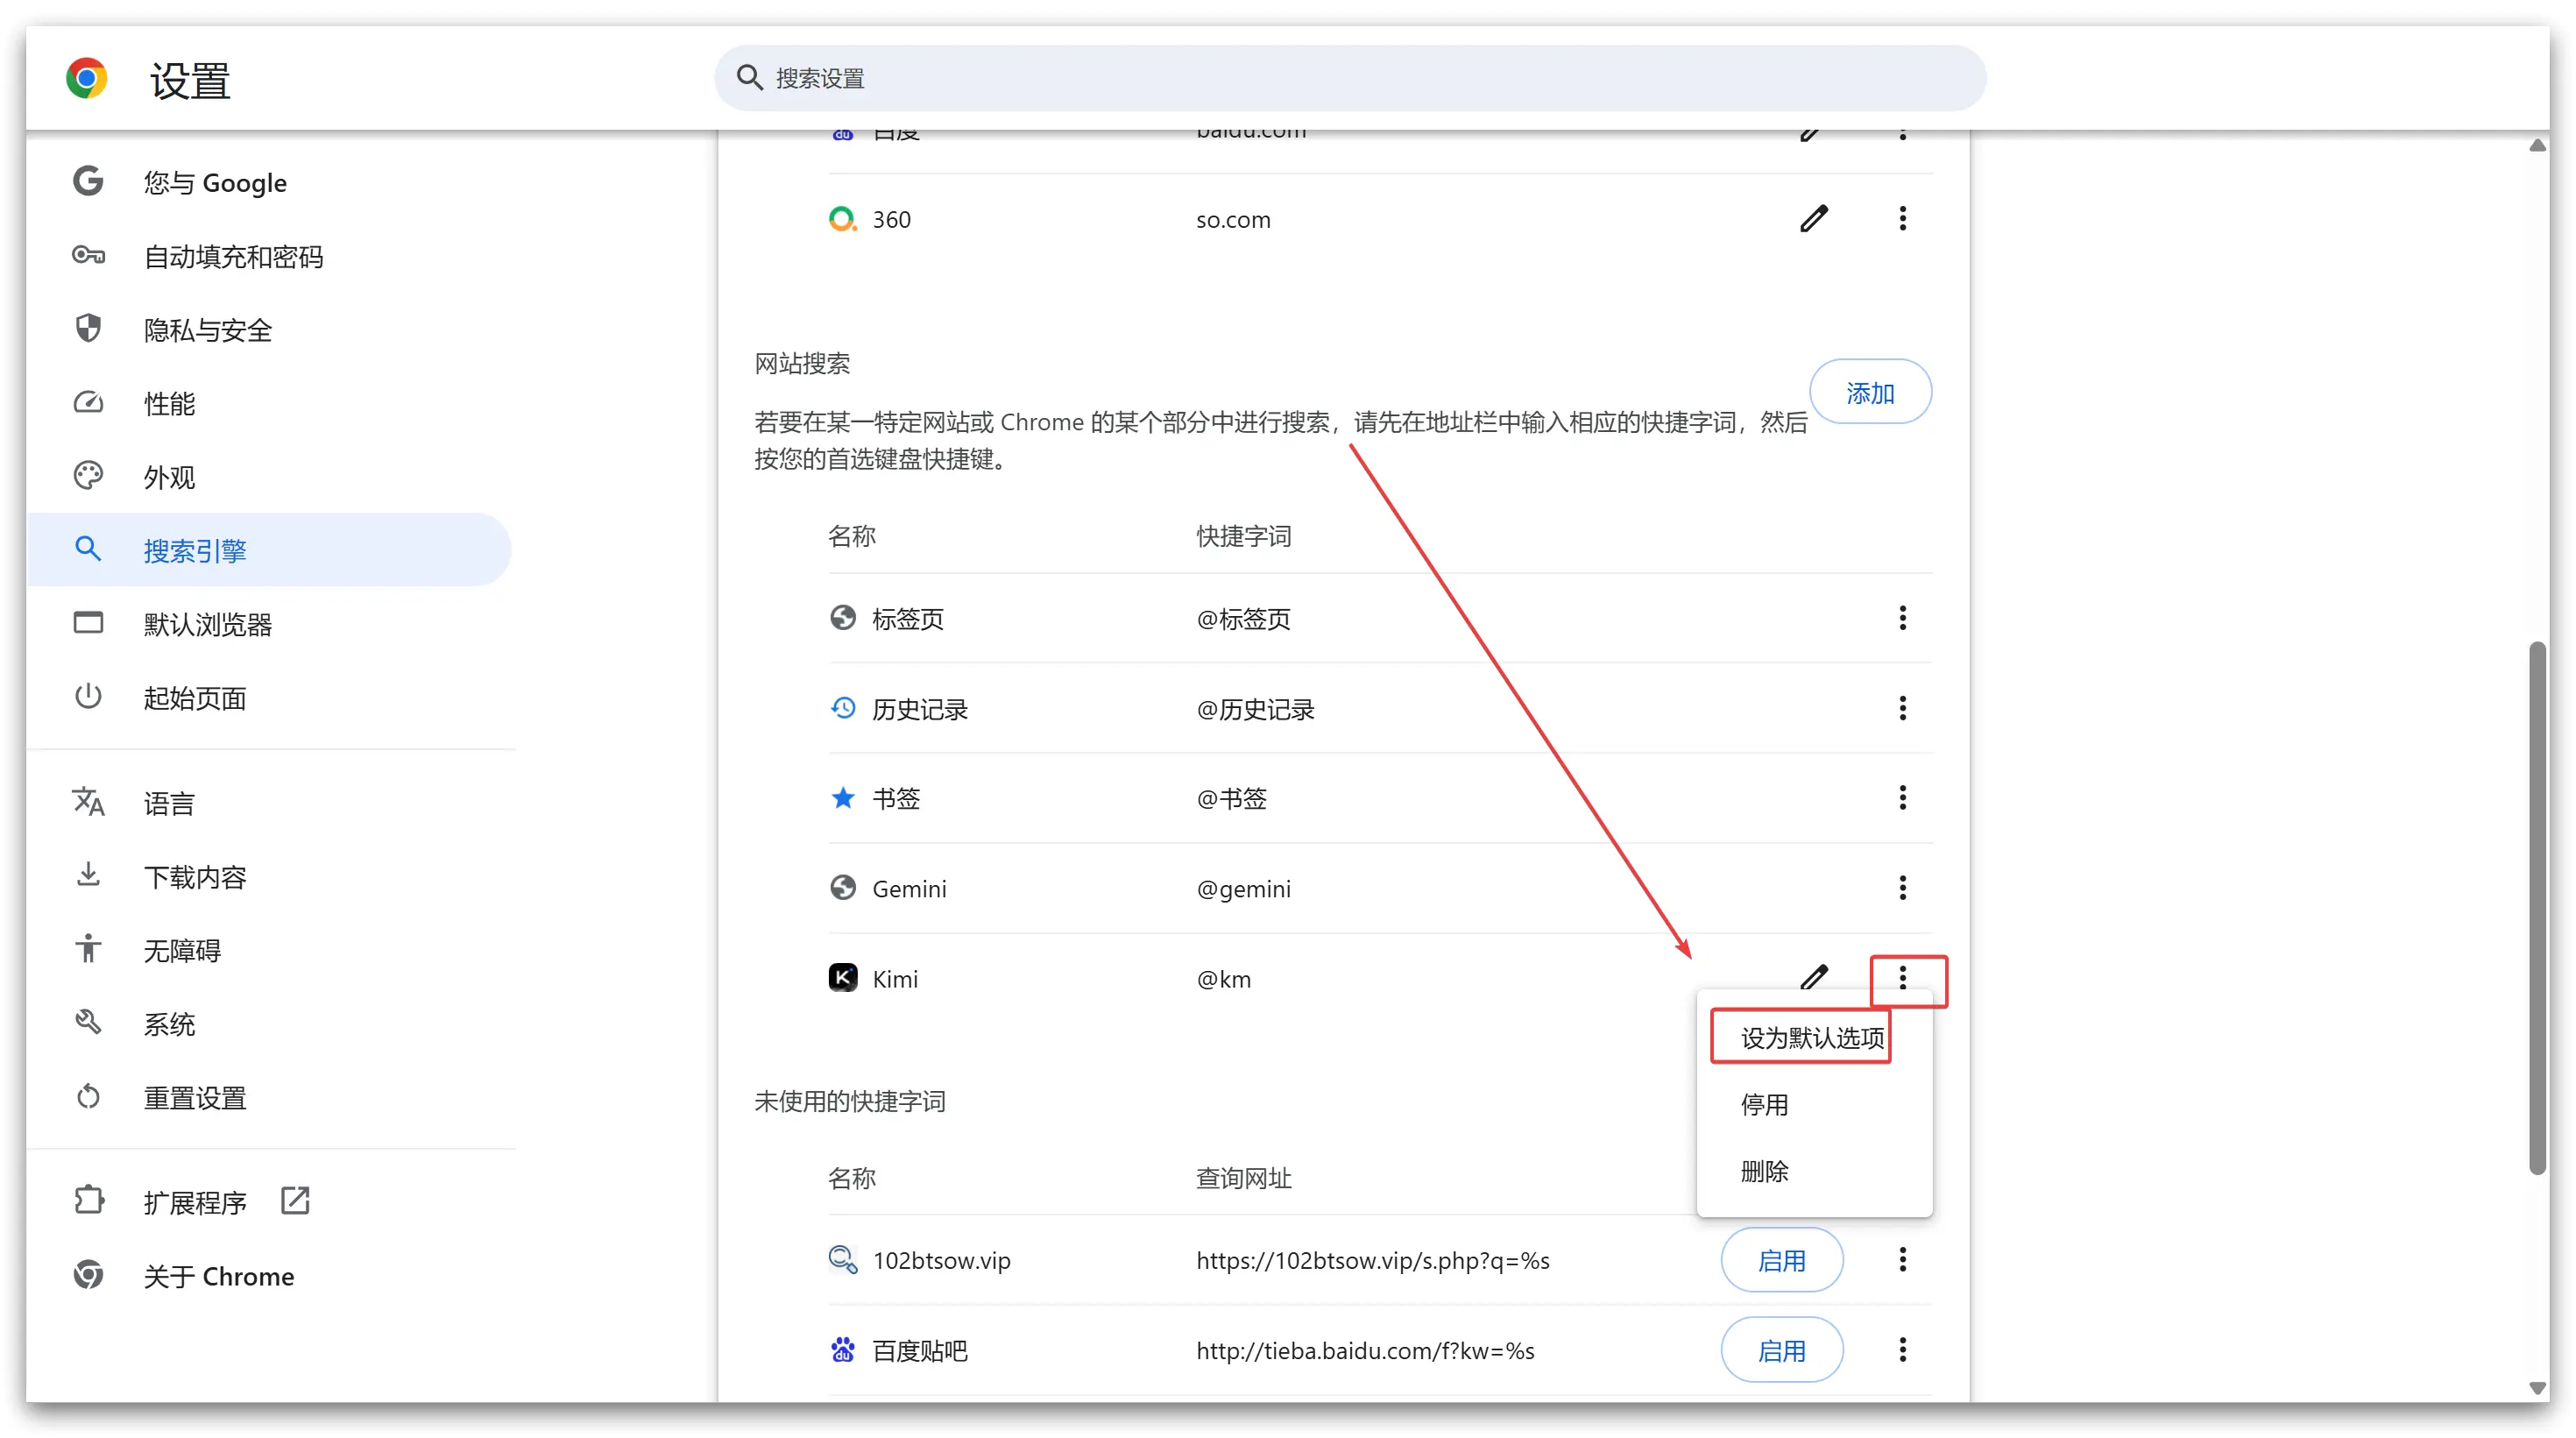Click the puzzle piece extensions icon
The width and height of the screenshot is (2576, 1438).
click(x=88, y=1200)
